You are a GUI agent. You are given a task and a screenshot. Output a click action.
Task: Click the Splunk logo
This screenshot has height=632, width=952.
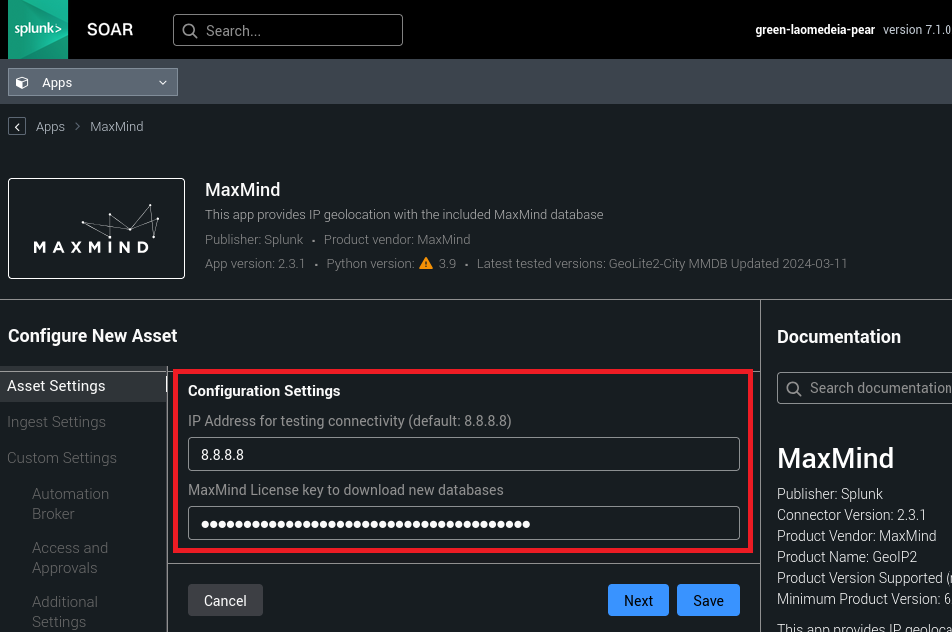point(34,30)
